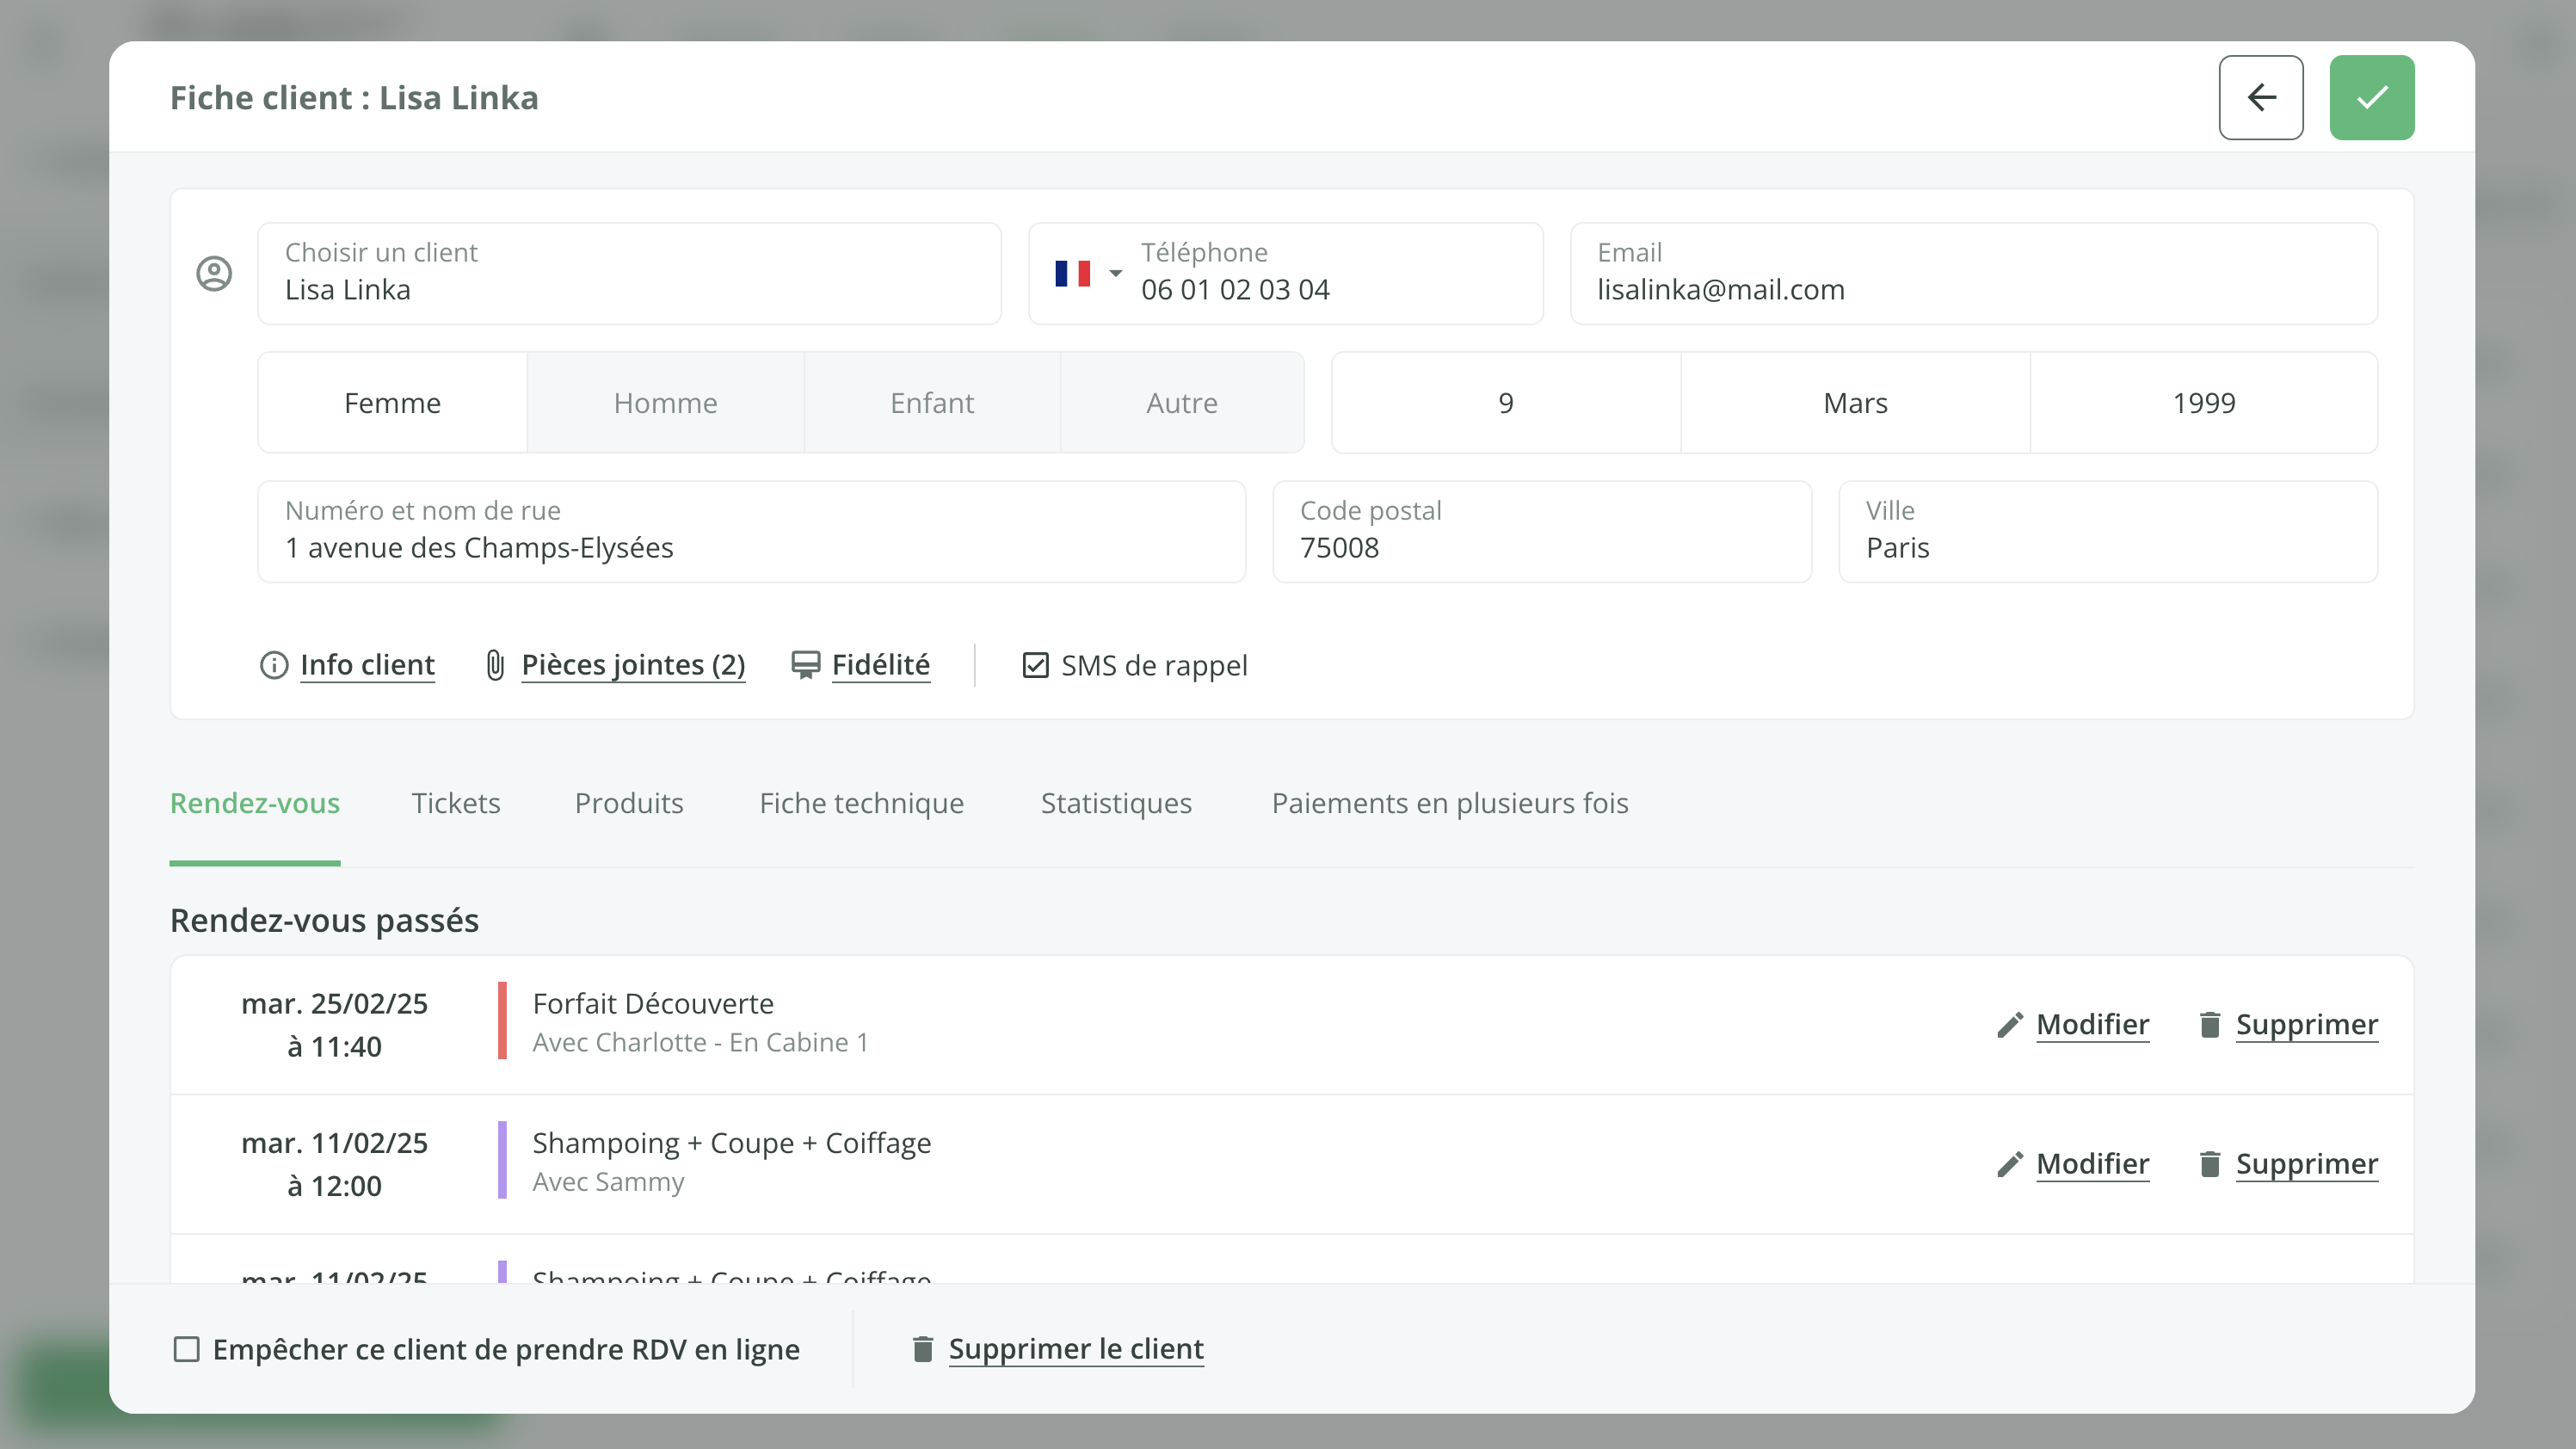Click the Info client circle icon
Image resolution: width=2576 pixels, height=1449 pixels.
pos(274,665)
